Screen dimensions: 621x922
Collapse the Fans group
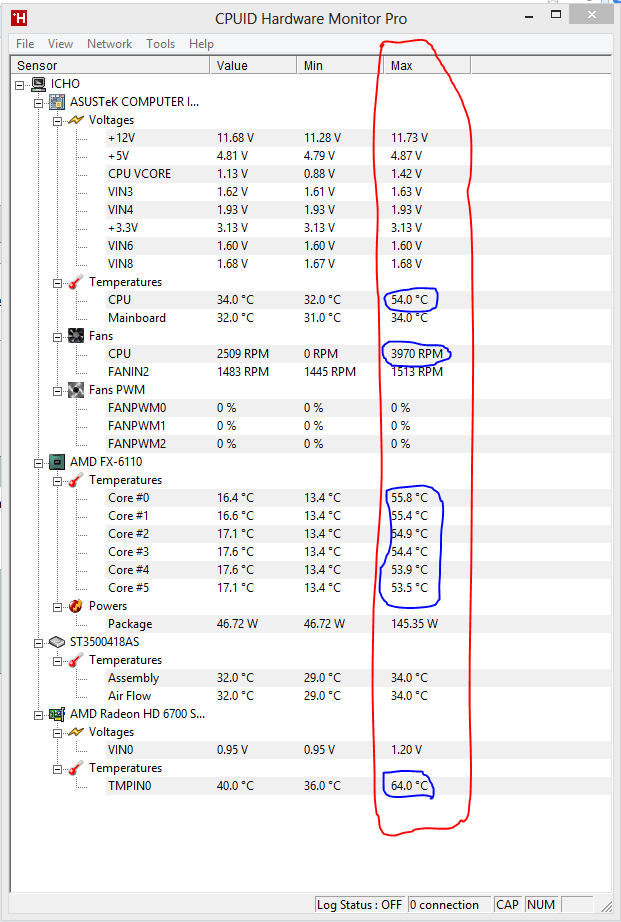[58, 336]
